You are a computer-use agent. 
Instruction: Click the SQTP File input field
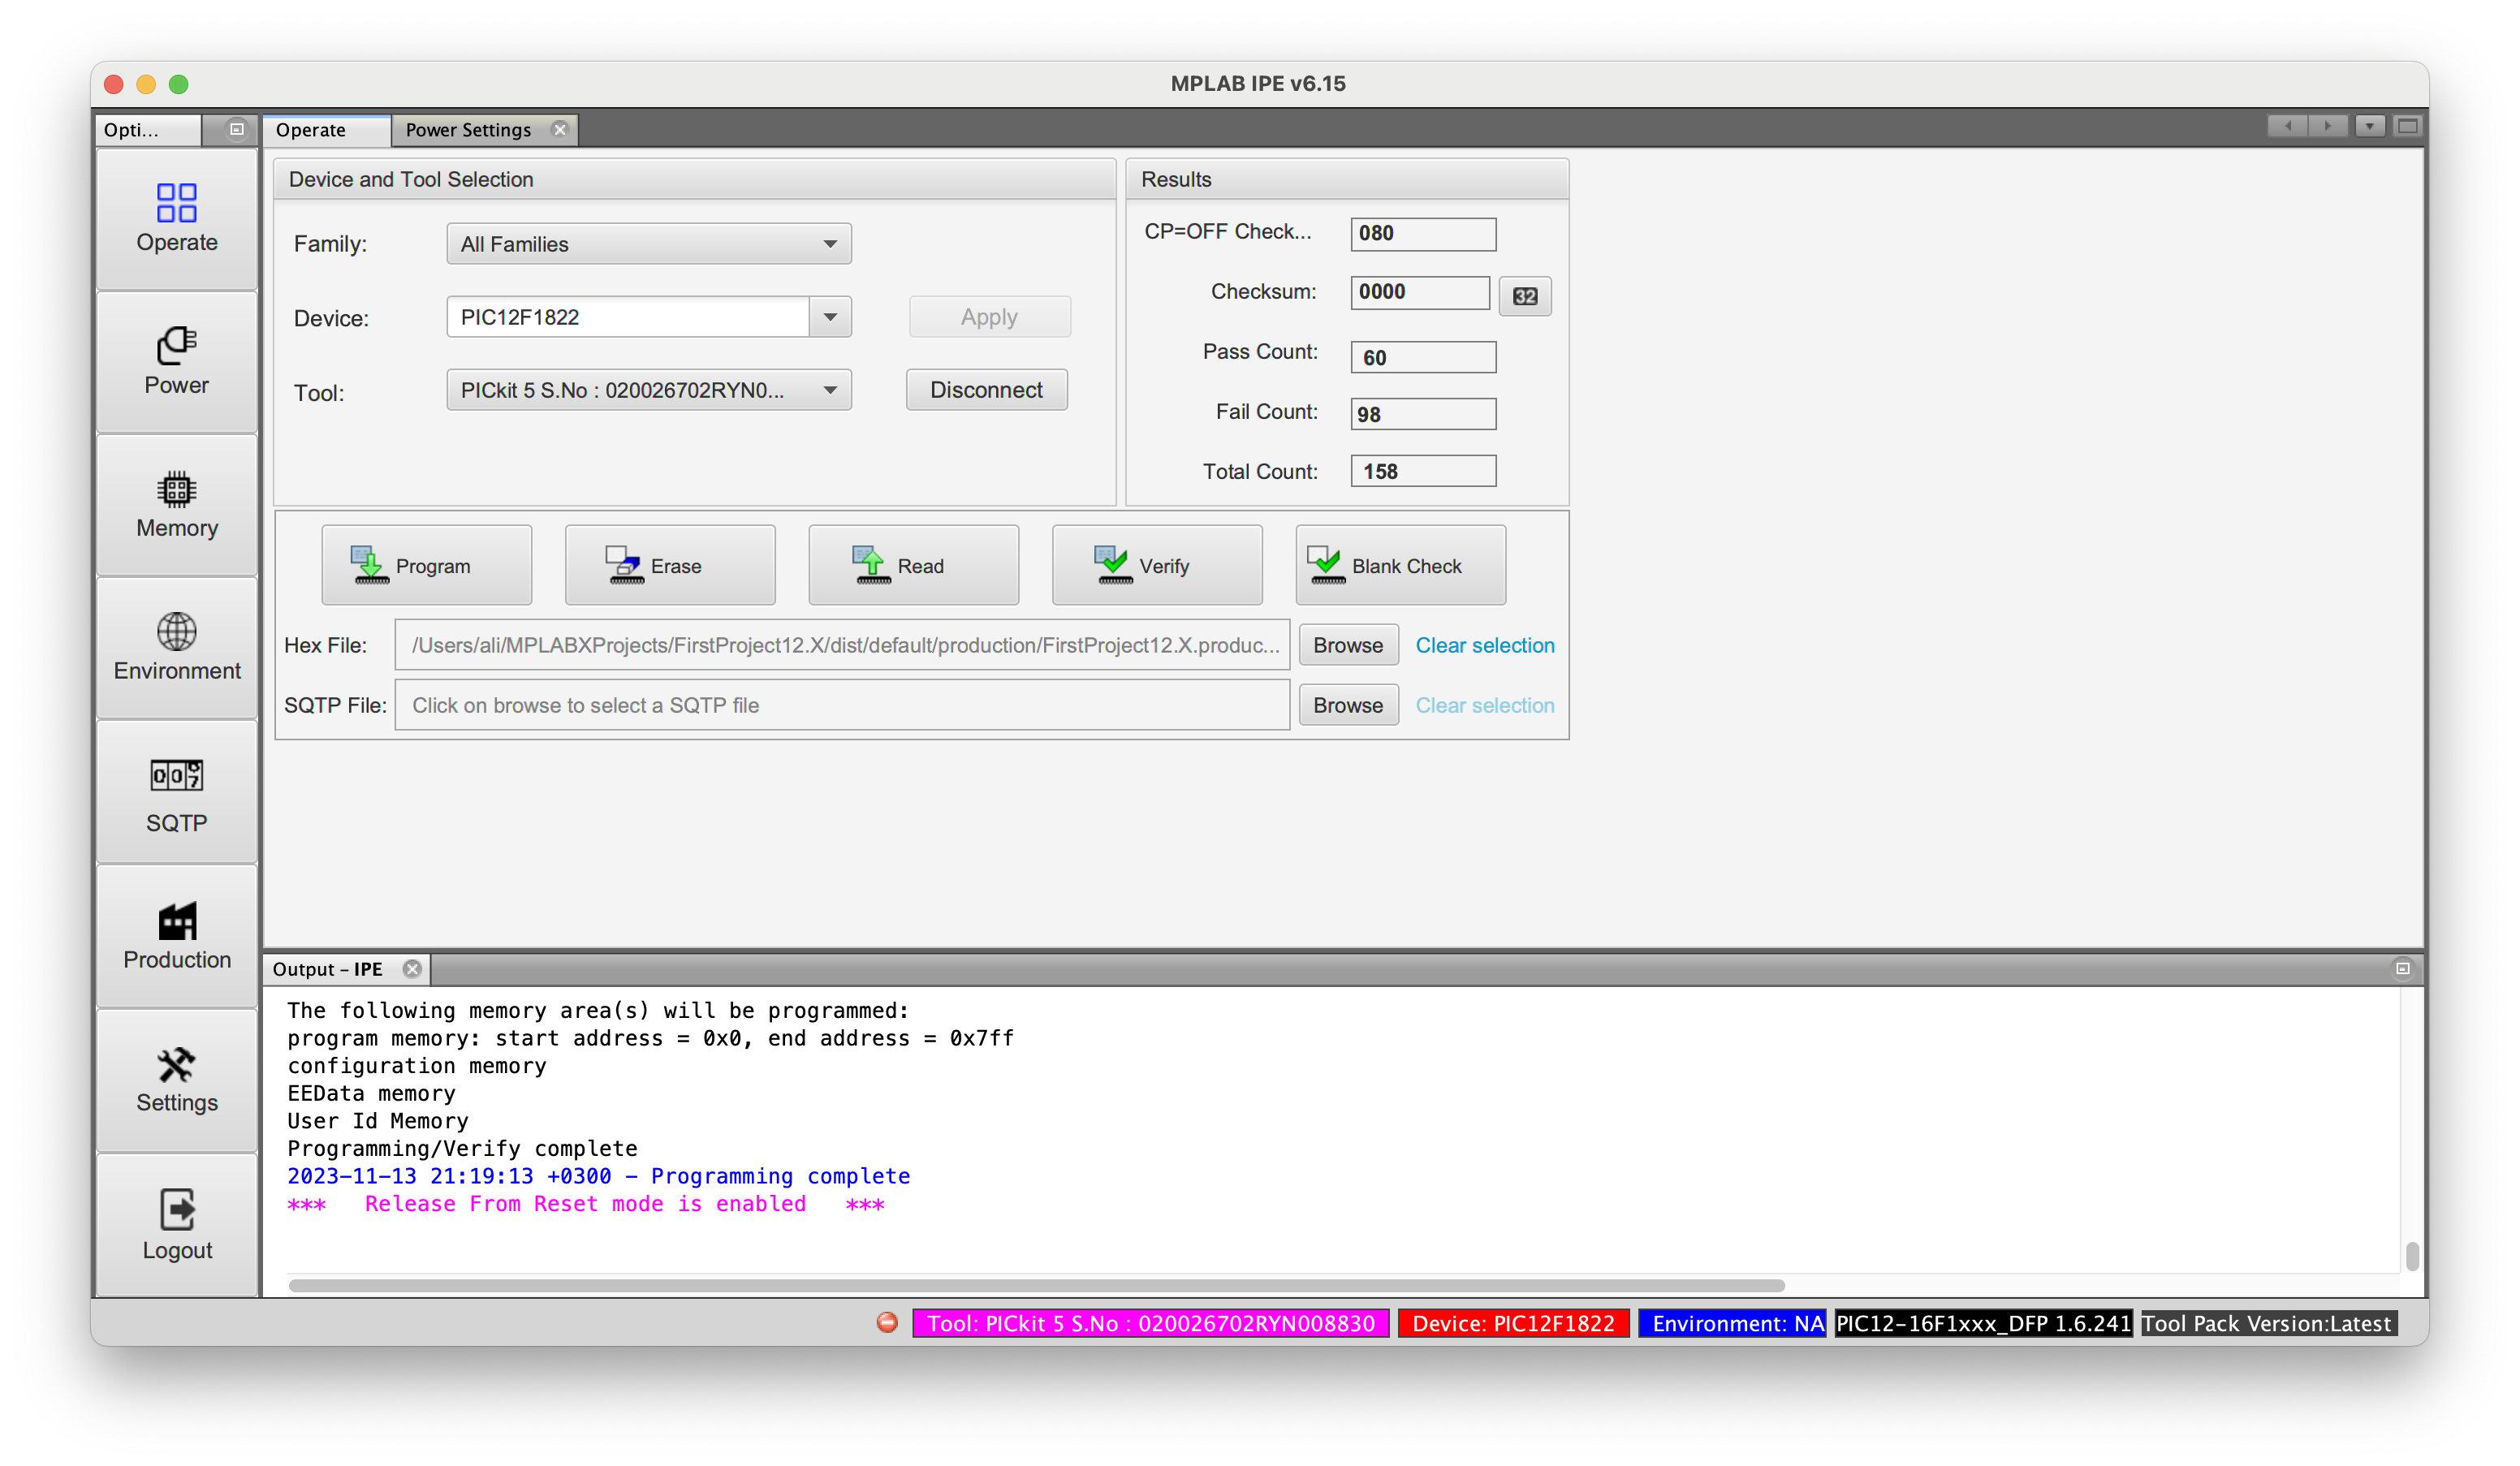[841, 705]
